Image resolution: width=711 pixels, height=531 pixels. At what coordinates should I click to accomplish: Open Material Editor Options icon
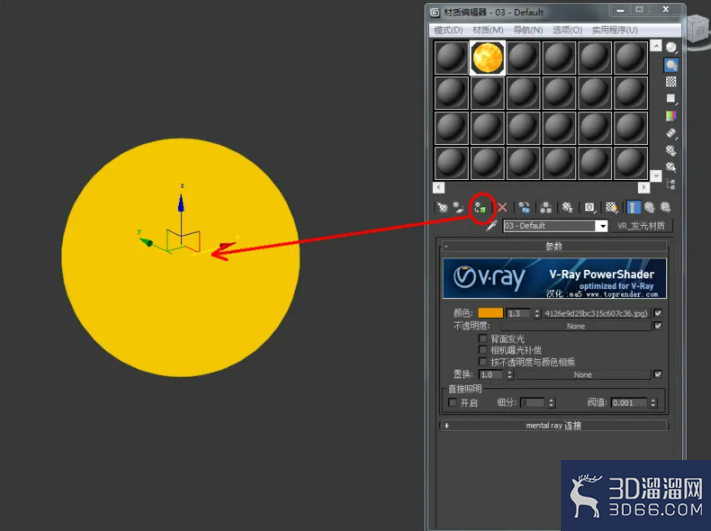(x=671, y=150)
